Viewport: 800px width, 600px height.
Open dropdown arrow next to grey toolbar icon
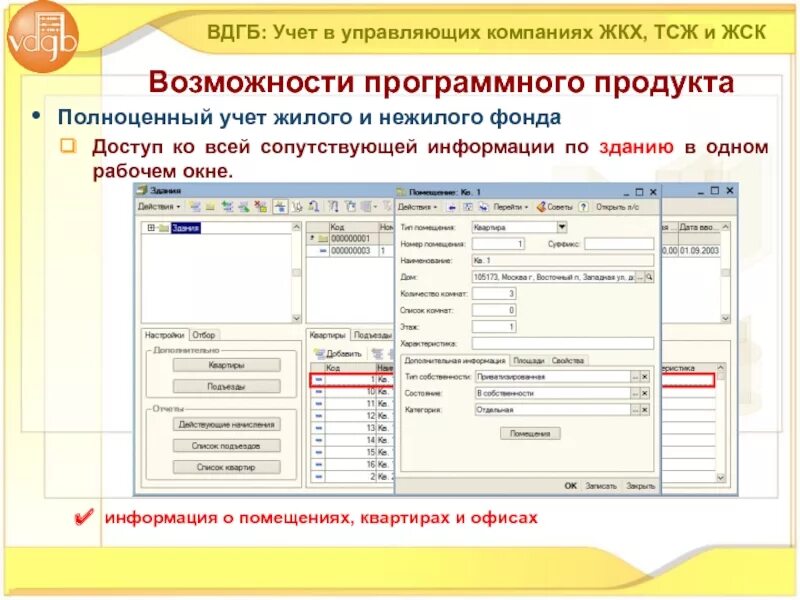pos(376,207)
